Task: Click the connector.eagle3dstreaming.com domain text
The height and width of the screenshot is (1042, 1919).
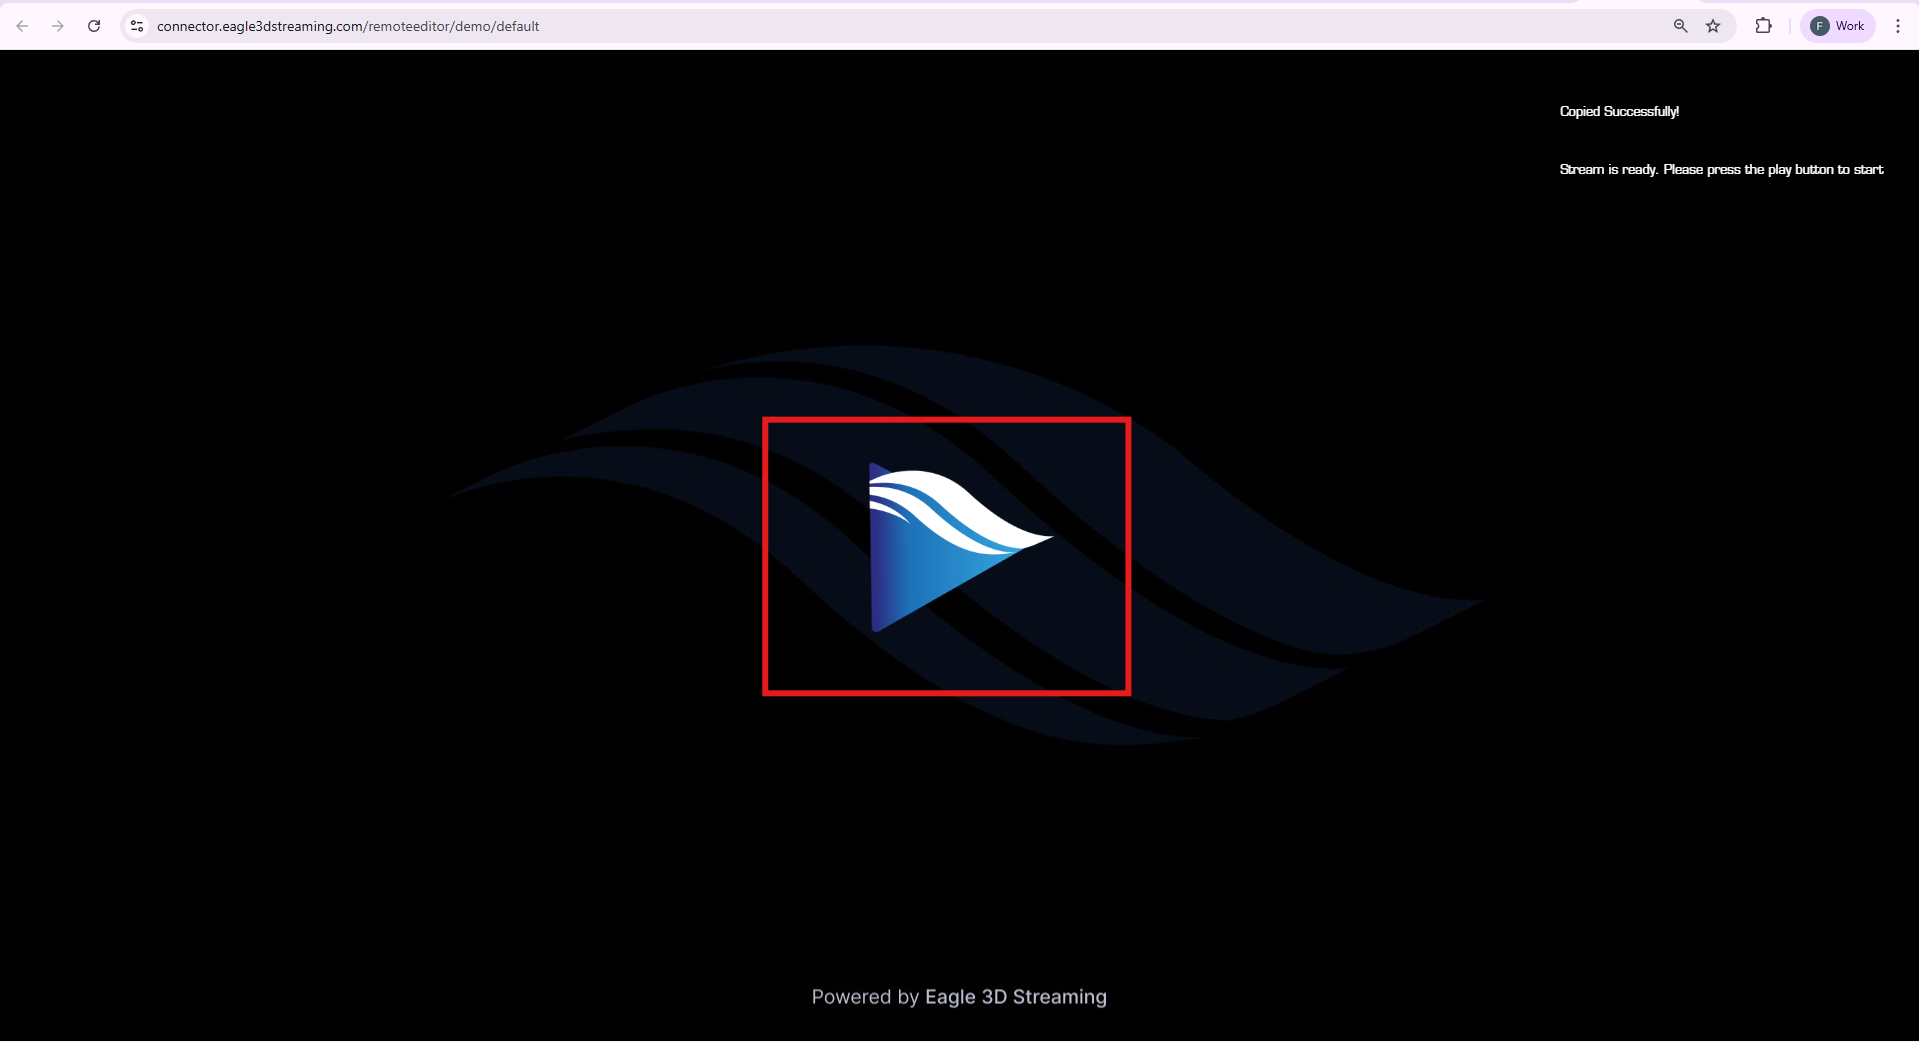Action: pyautogui.click(x=260, y=26)
